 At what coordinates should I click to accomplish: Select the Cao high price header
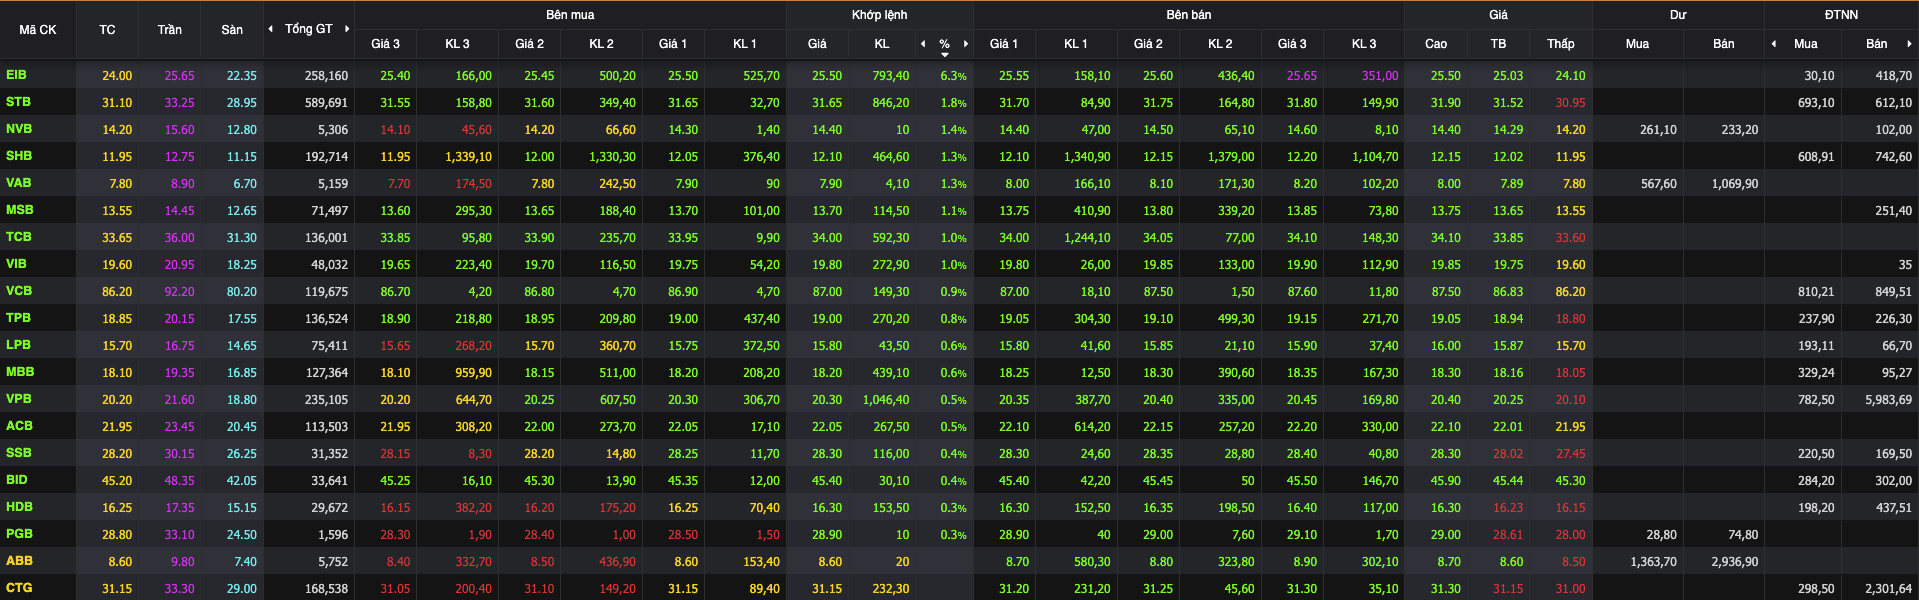pos(1436,44)
